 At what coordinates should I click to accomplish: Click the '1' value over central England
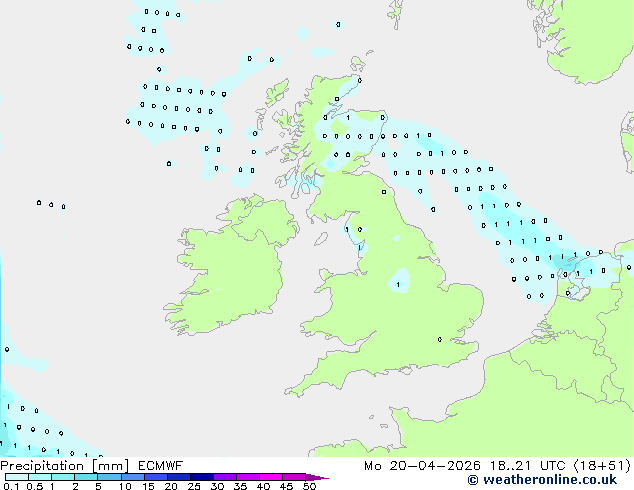point(398,285)
